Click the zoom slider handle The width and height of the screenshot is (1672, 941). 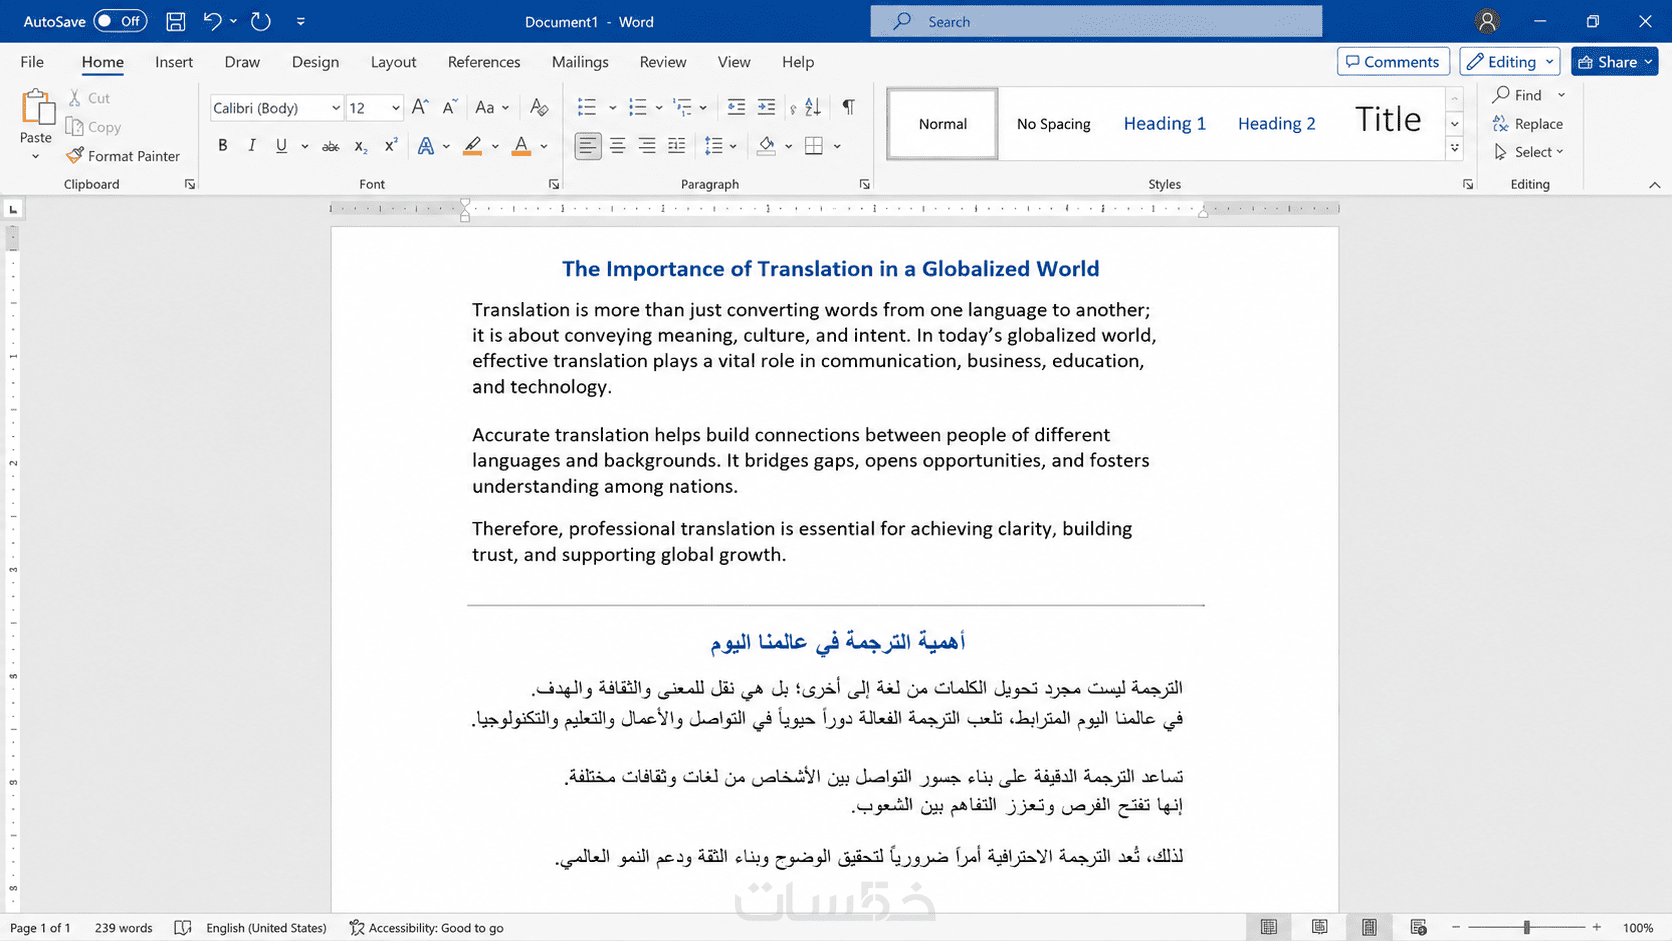click(1527, 928)
